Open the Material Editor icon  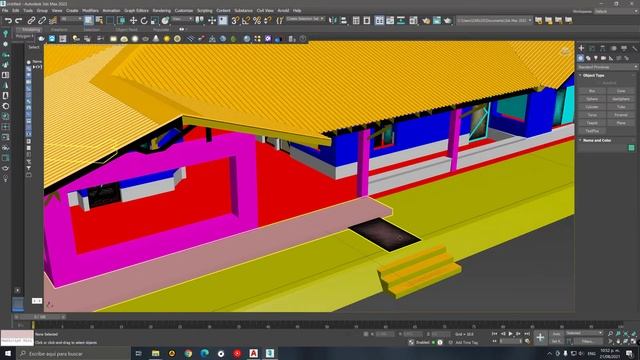[413, 20]
